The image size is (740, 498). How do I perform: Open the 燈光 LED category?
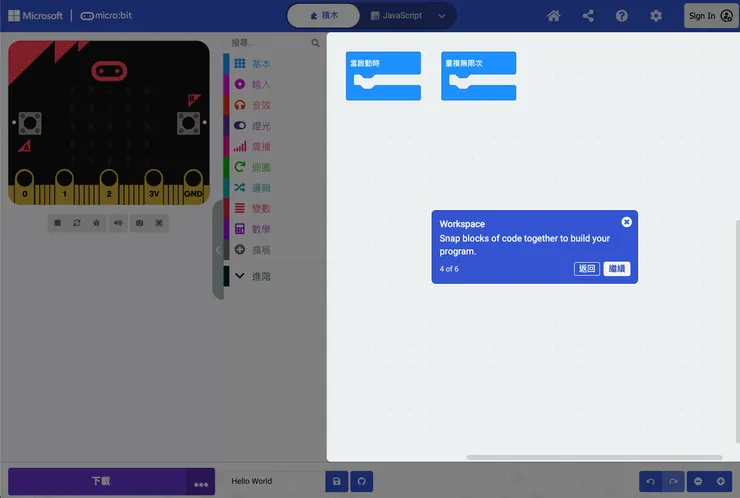pyautogui.click(x=274, y=126)
